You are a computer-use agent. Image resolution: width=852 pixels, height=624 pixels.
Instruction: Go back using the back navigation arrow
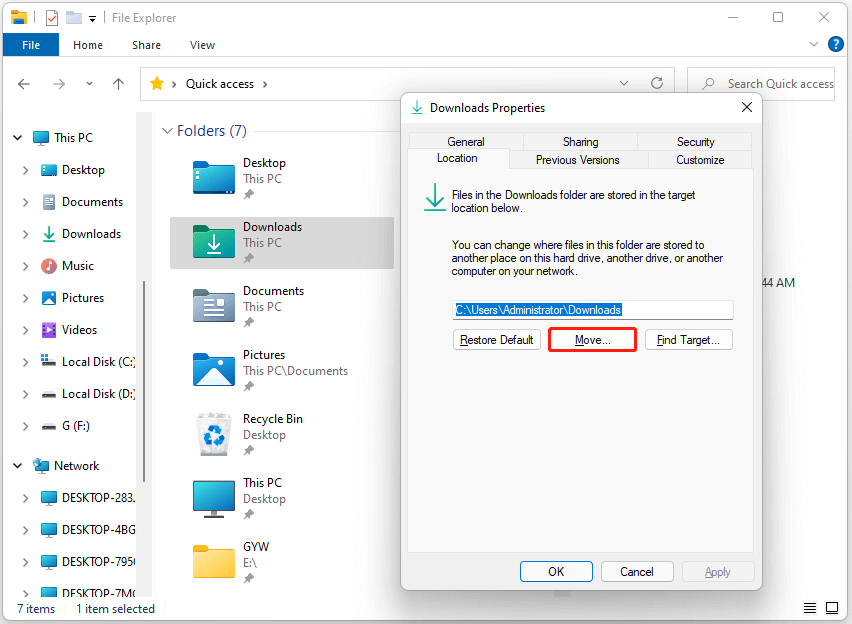tap(24, 84)
